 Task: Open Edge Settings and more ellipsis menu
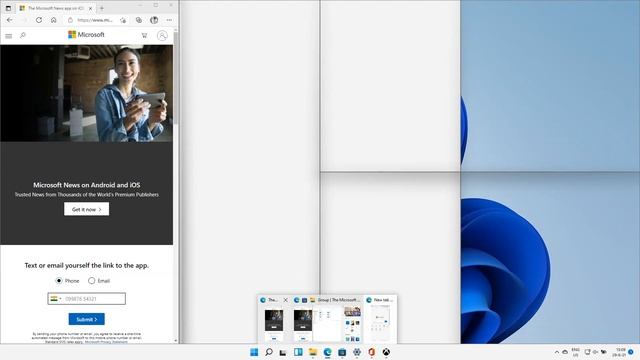point(169,20)
